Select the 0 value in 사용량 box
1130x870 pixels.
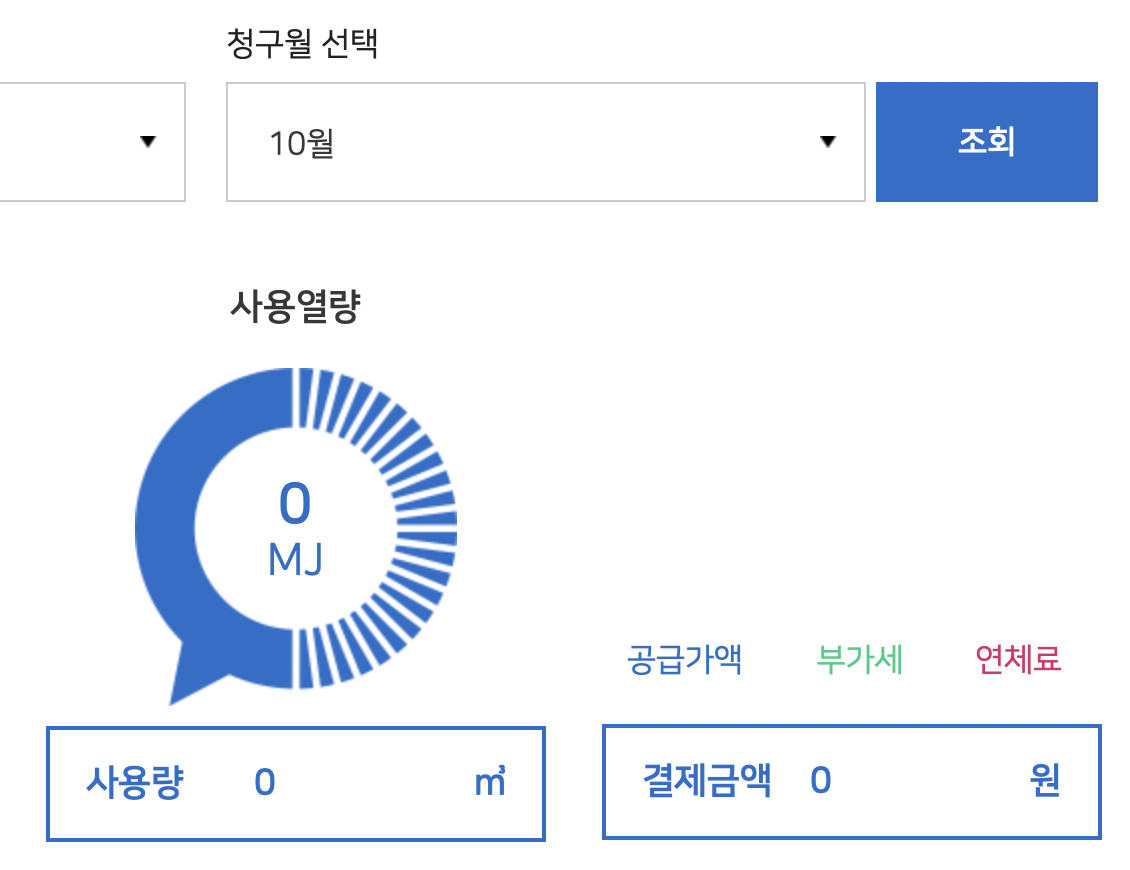pyautogui.click(x=263, y=784)
